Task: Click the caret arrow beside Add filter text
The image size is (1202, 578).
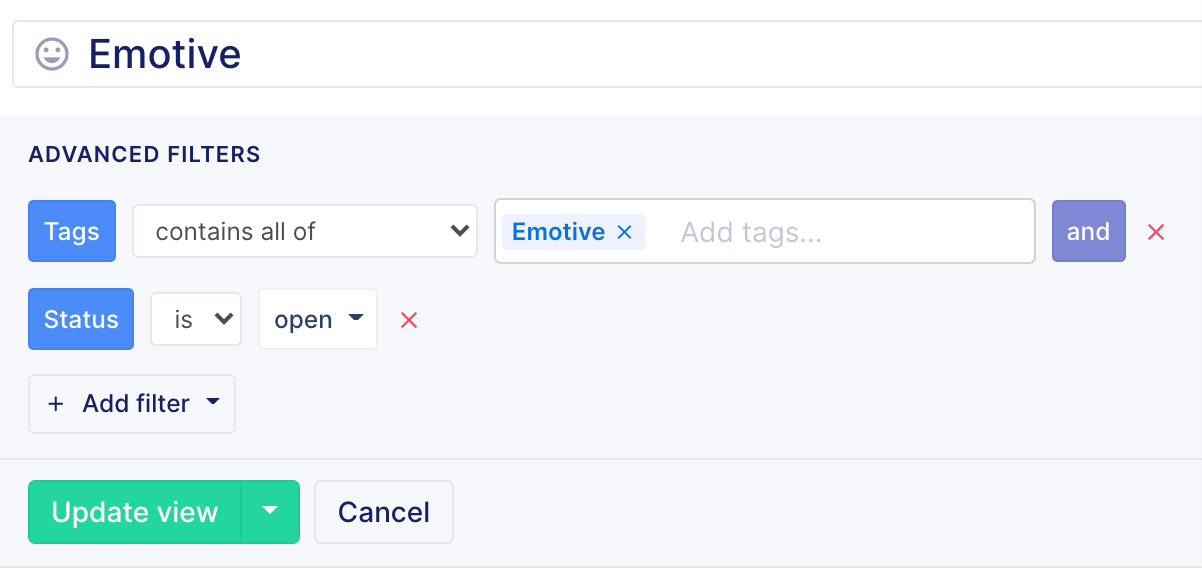Action: coord(212,403)
